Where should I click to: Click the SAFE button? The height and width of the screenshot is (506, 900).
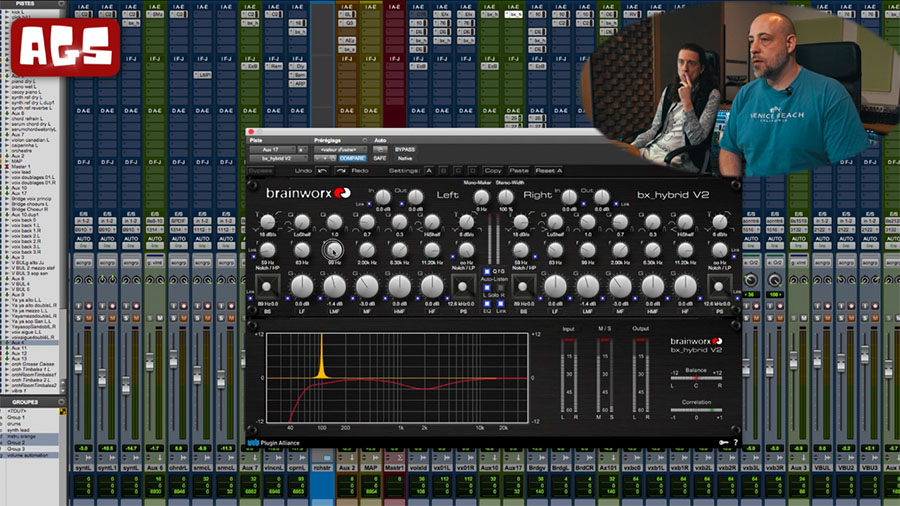[380, 158]
